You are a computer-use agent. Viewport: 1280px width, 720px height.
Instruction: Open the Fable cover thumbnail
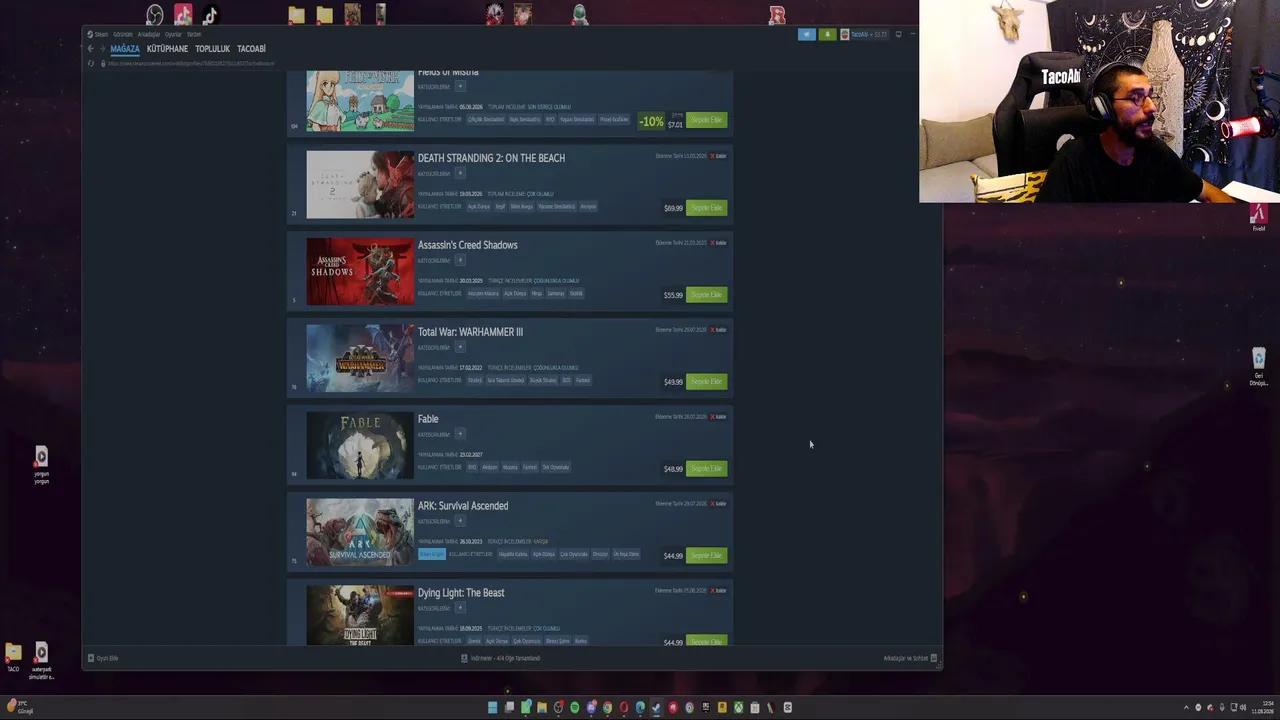(360, 445)
